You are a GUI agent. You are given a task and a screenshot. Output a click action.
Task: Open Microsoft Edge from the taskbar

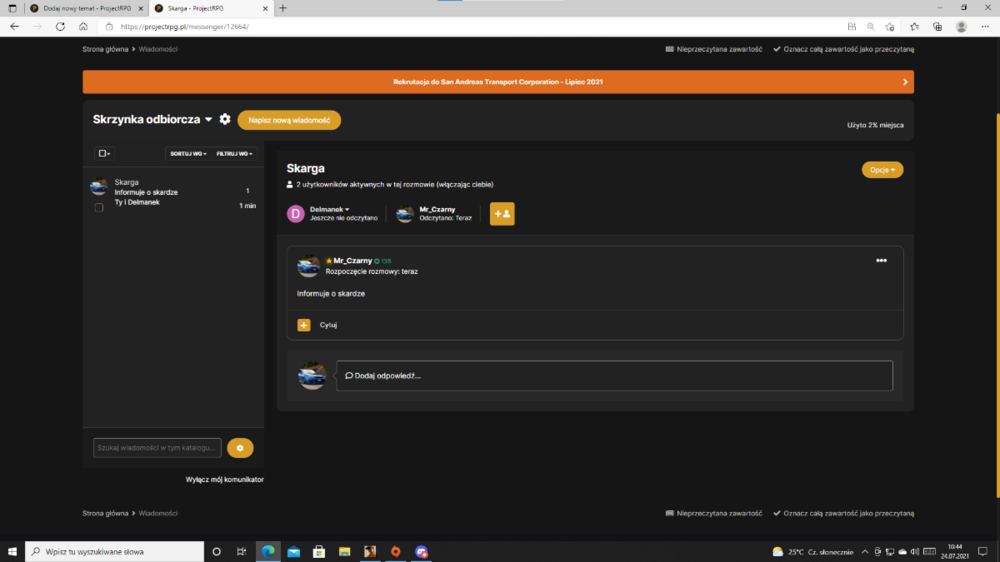point(268,551)
